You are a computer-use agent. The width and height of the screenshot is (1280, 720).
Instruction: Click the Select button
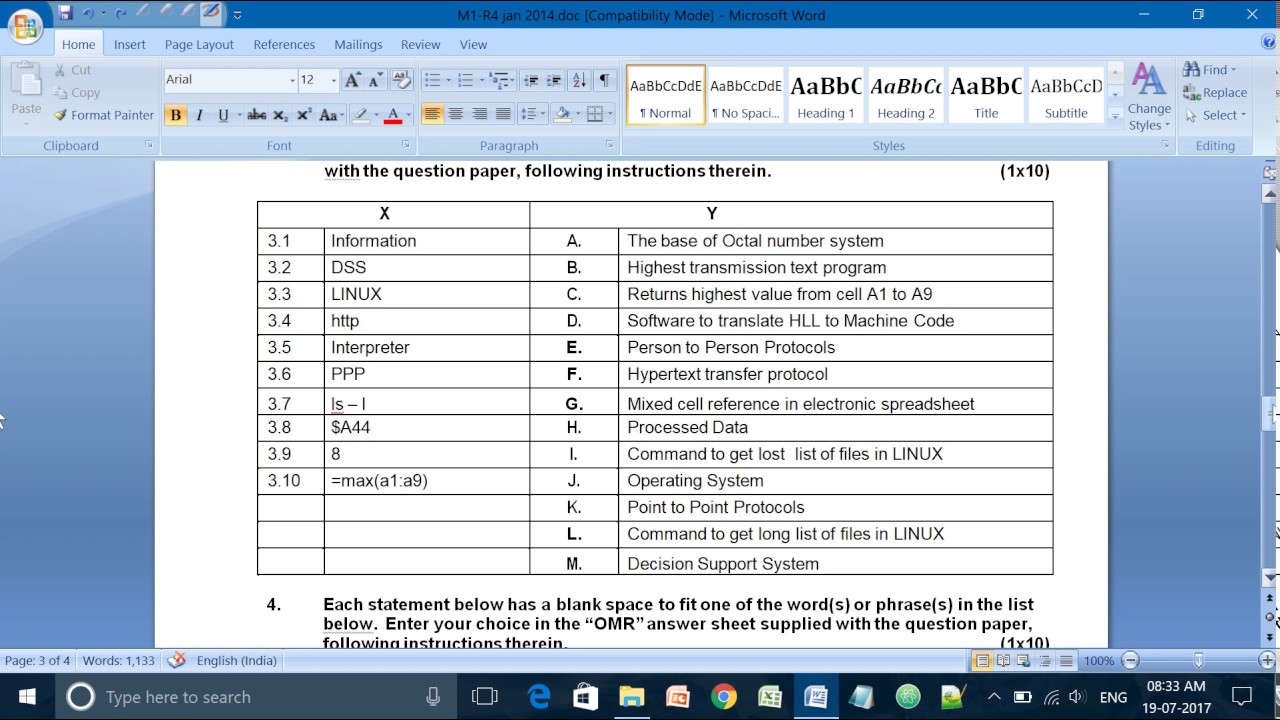click(x=1215, y=115)
